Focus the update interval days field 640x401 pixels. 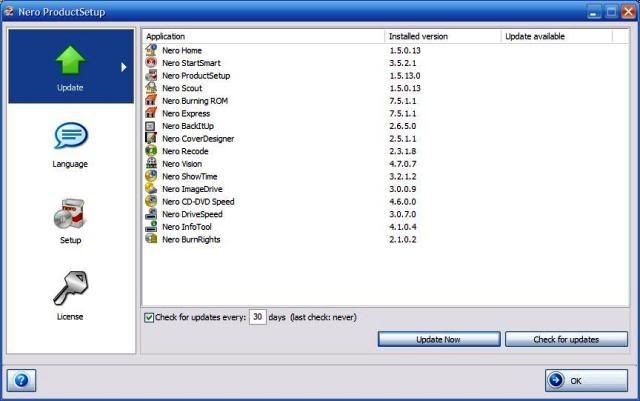pos(258,317)
